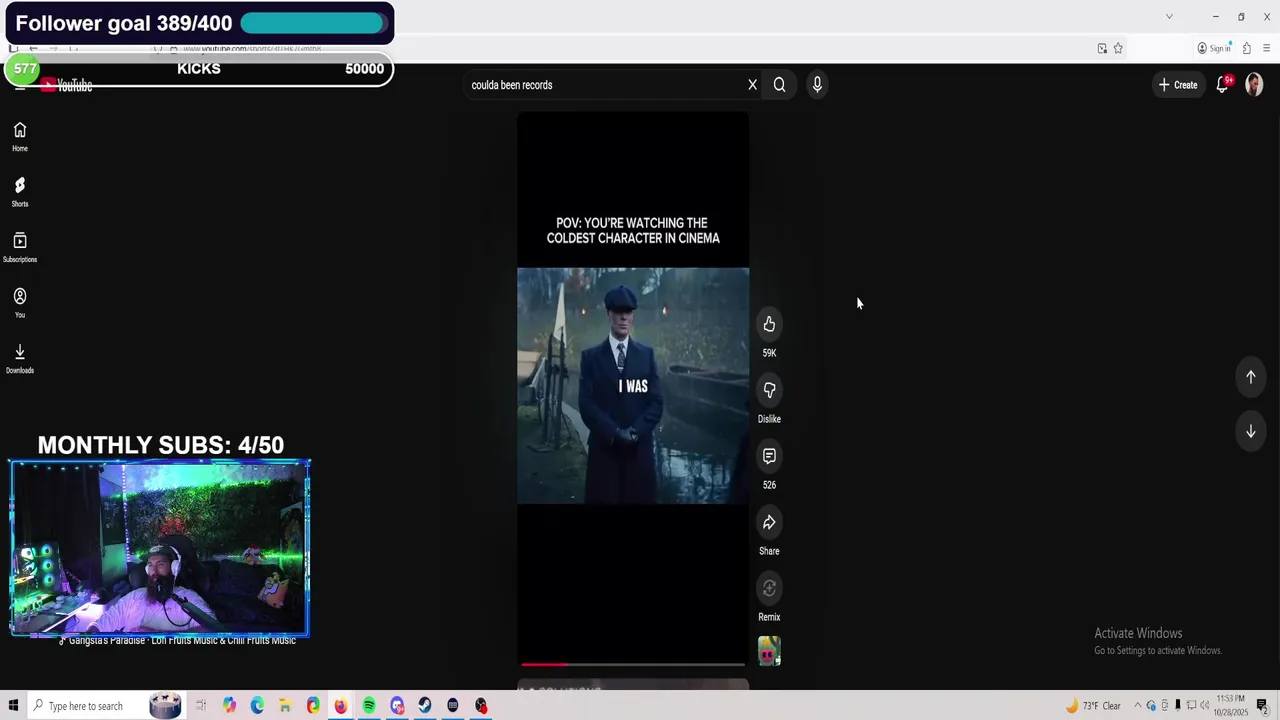
Task: Open File Explorer from the taskbar
Action: click(285, 706)
